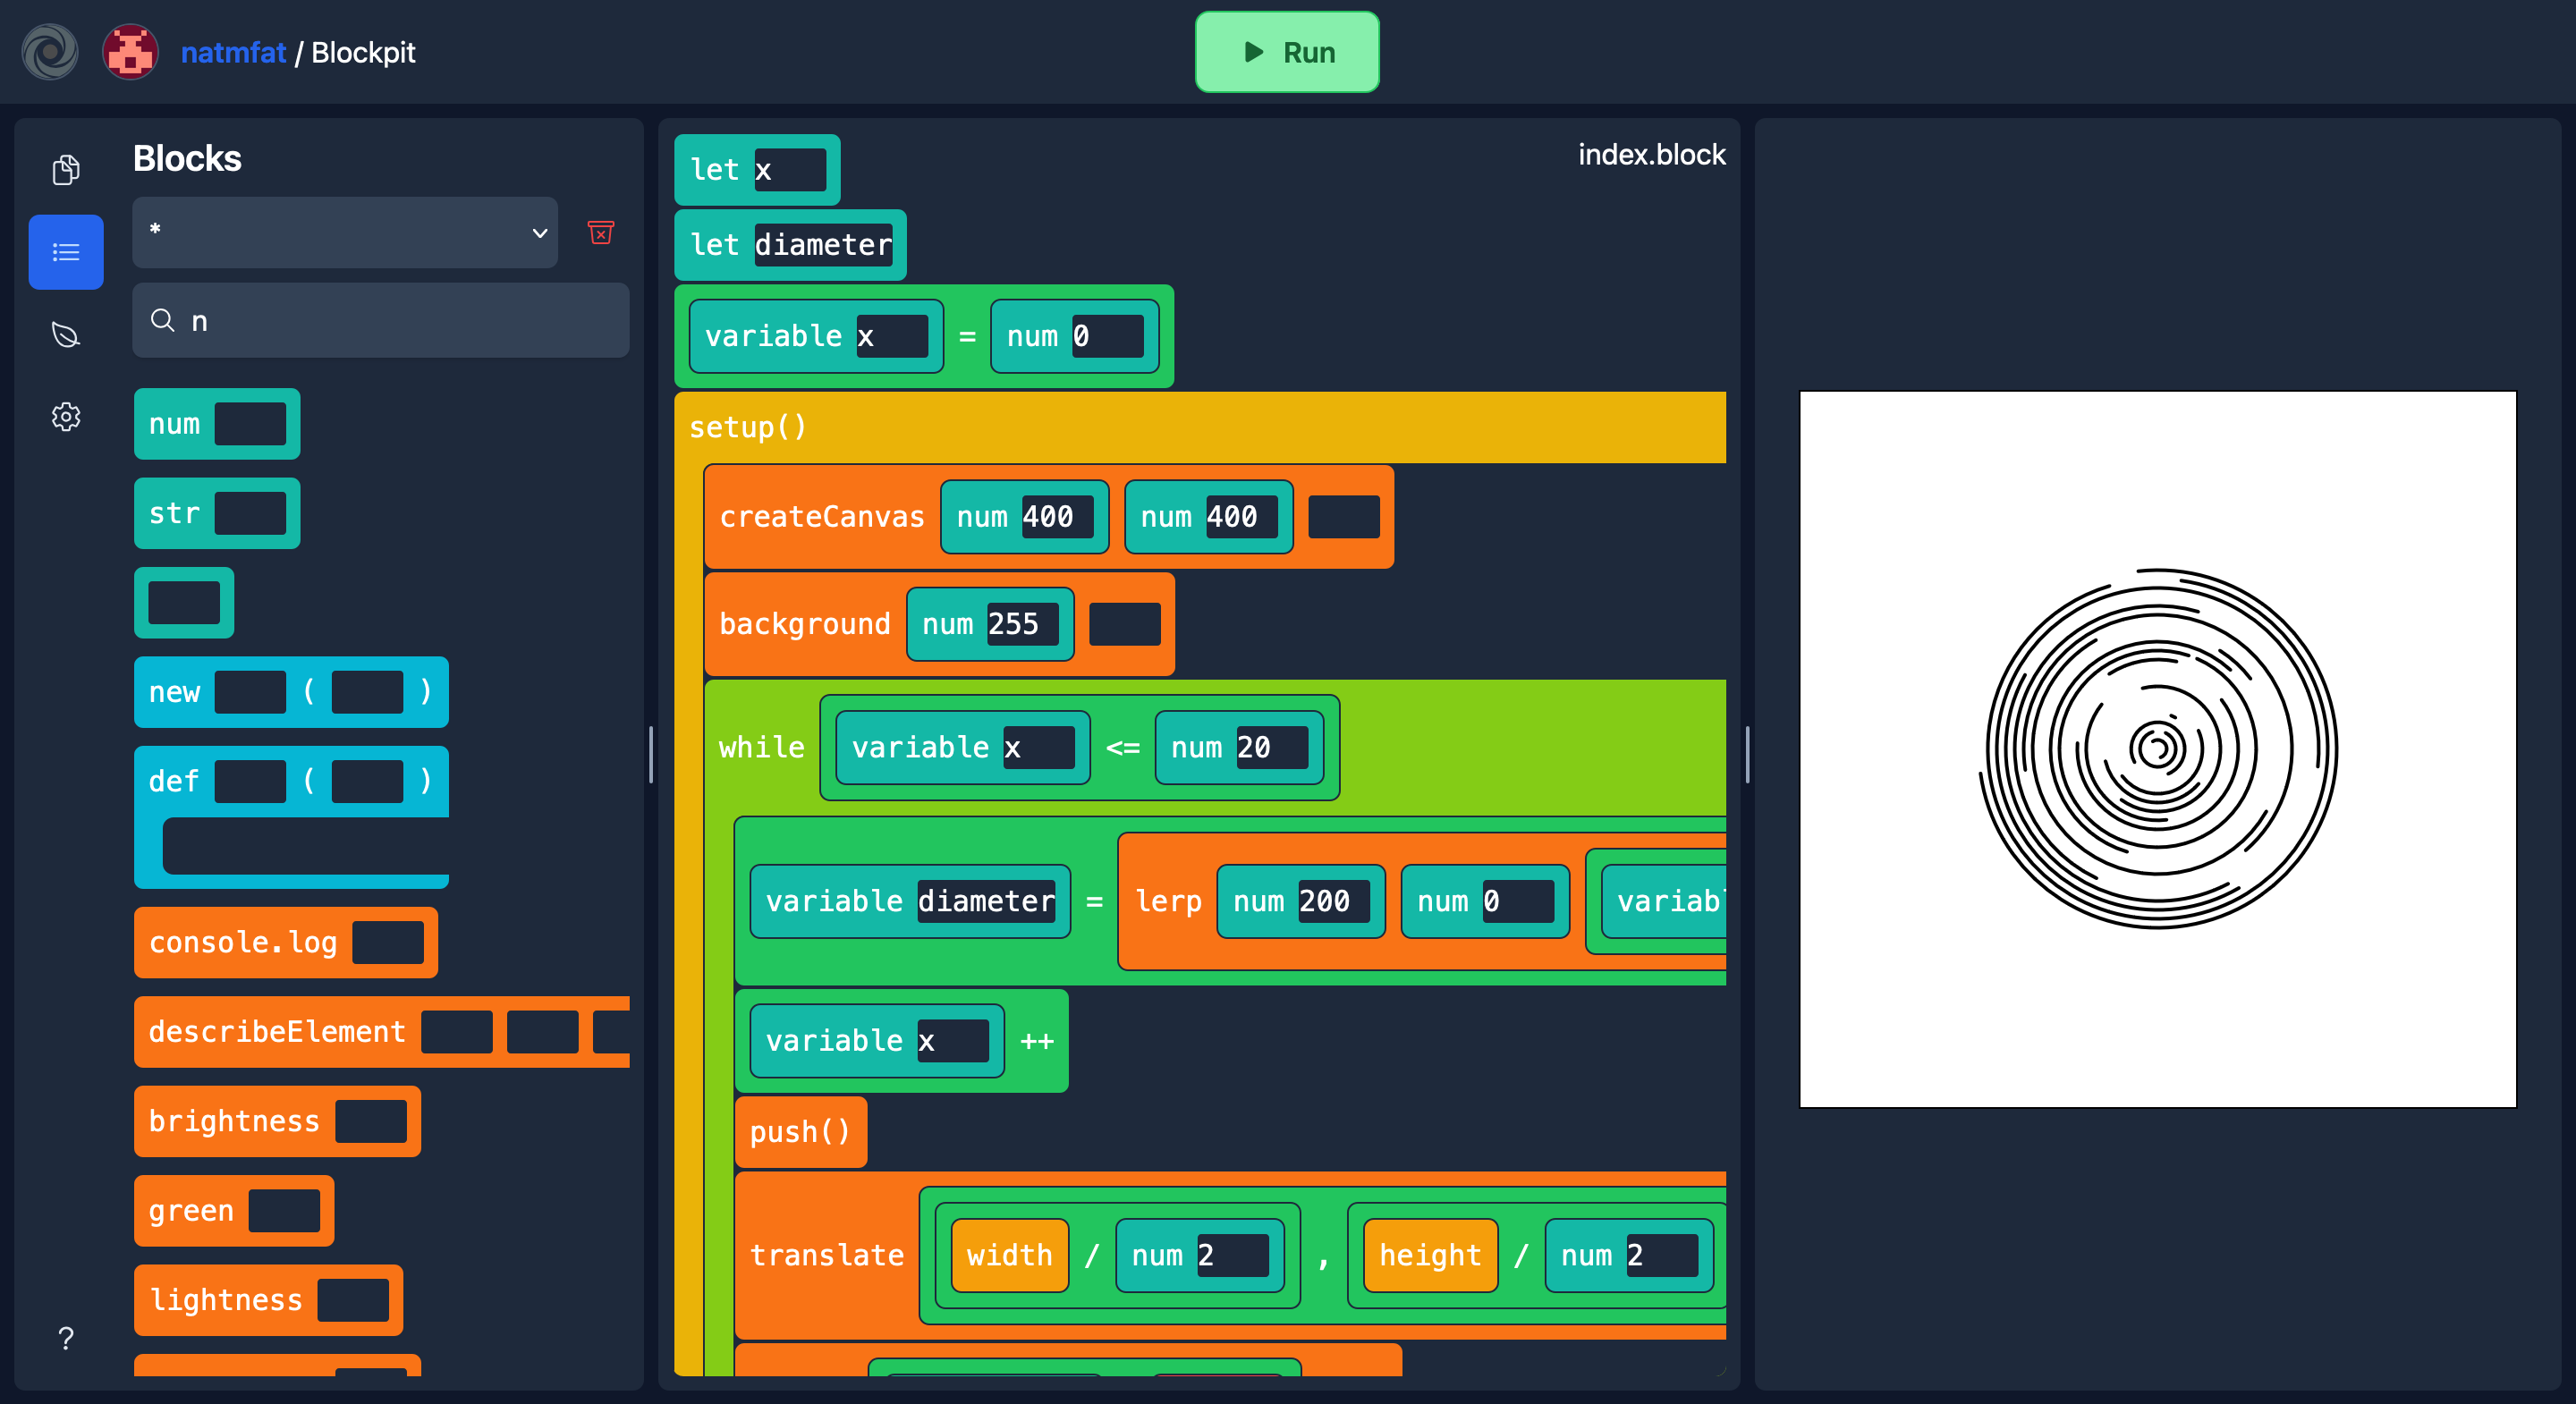
Task: Edit the second createCanvas num 400 value
Action: coord(1242,517)
